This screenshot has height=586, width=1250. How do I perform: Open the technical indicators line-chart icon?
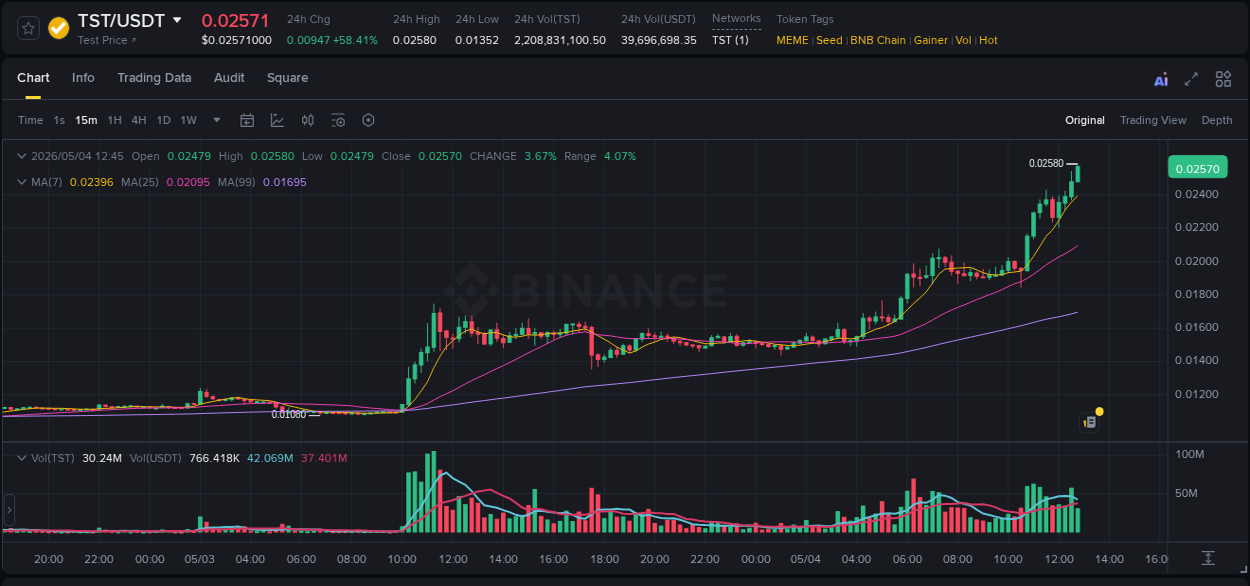pyautogui.click(x=277, y=120)
